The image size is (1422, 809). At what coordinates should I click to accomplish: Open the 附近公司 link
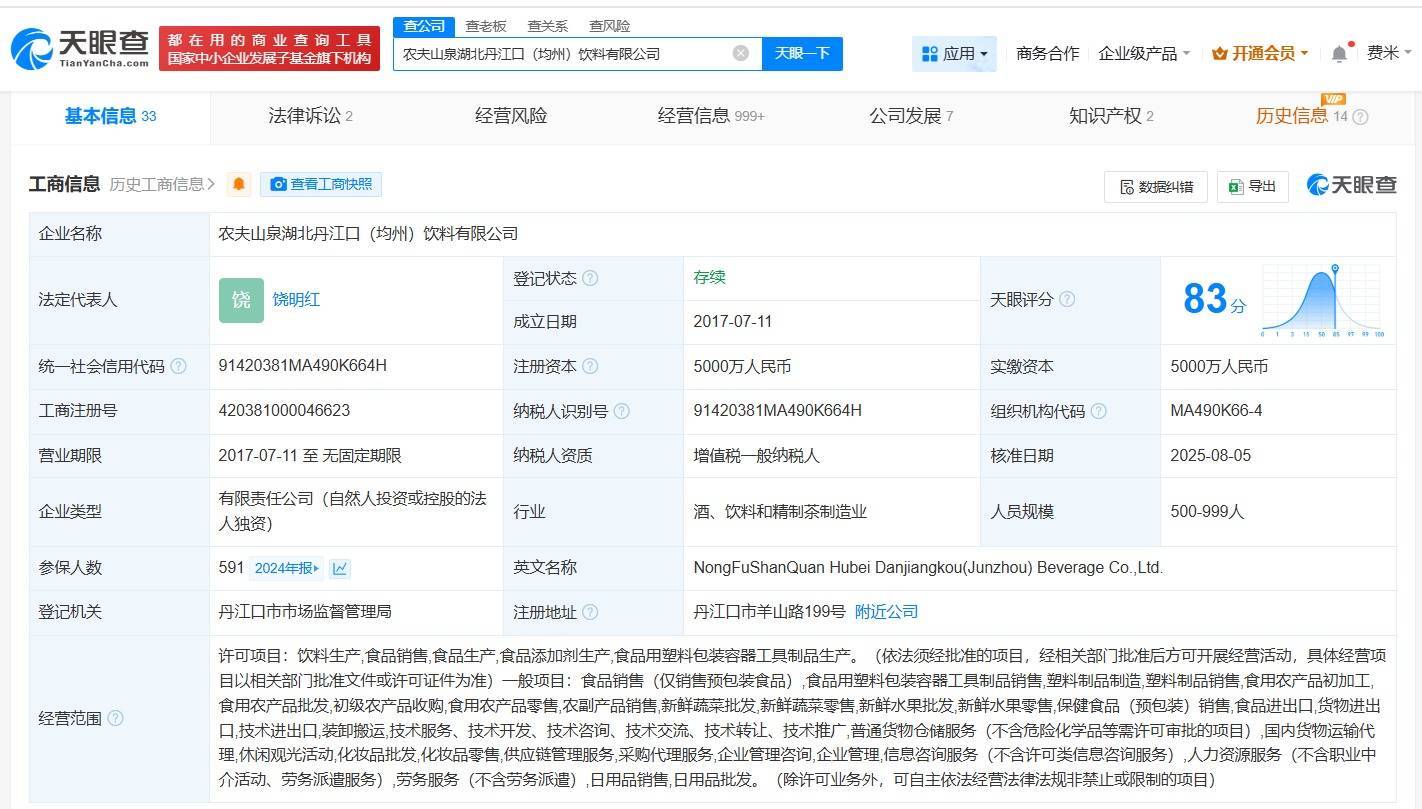click(886, 612)
